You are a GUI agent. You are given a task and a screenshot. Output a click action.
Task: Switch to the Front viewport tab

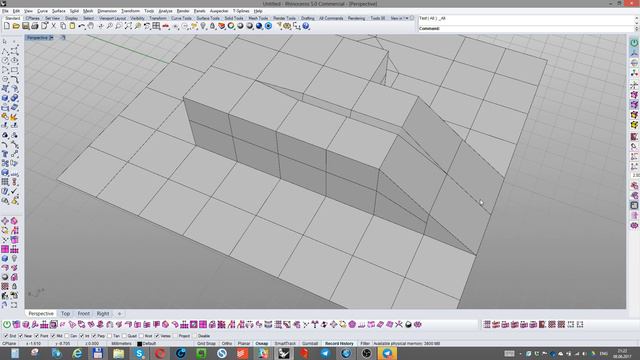pyautogui.click(x=84, y=313)
